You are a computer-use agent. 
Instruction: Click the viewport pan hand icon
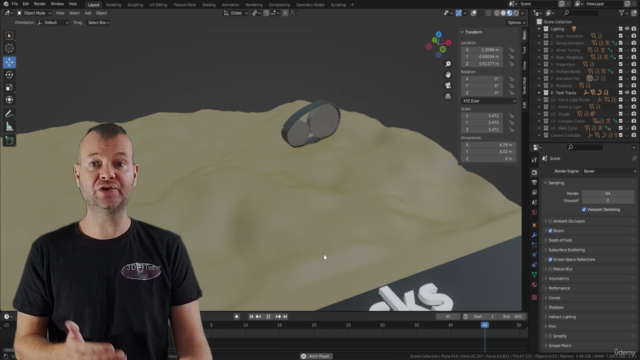448,75
